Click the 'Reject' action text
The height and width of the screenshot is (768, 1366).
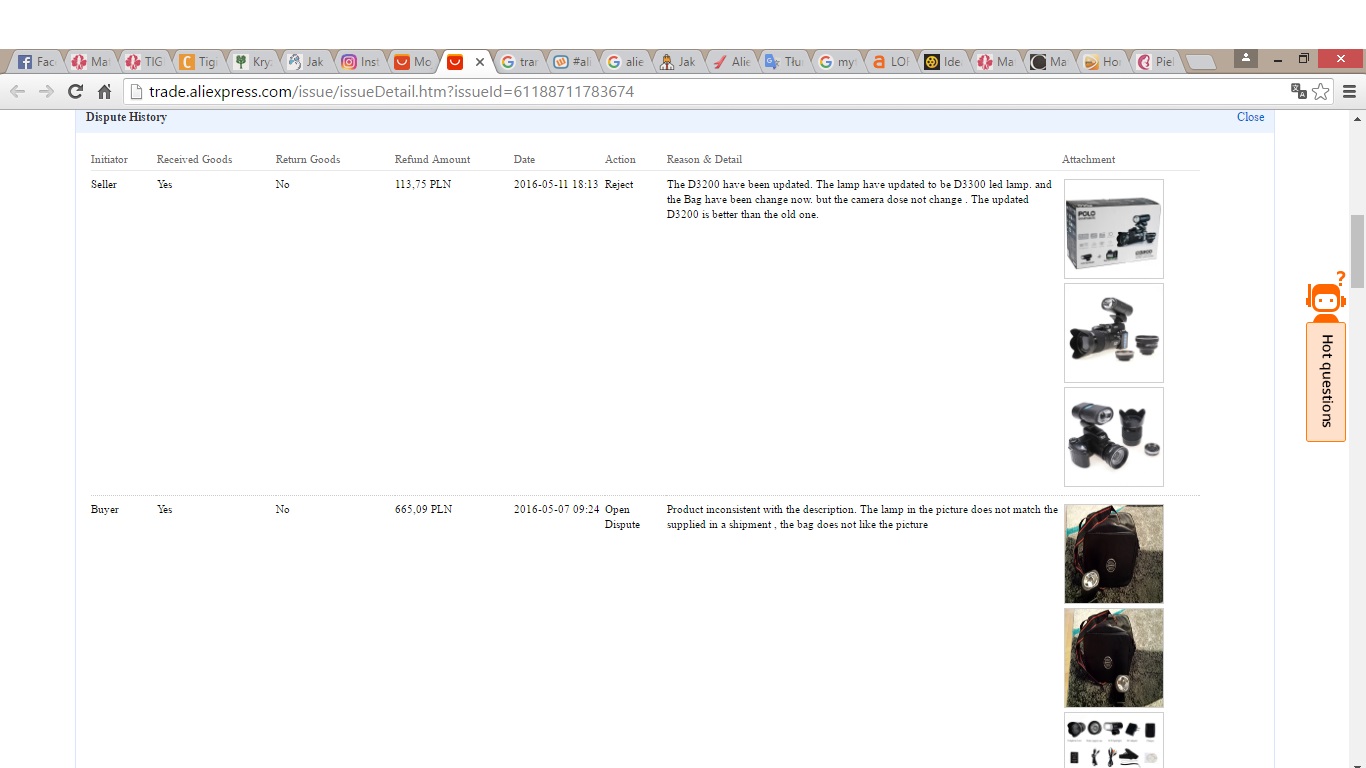[x=619, y=185]
